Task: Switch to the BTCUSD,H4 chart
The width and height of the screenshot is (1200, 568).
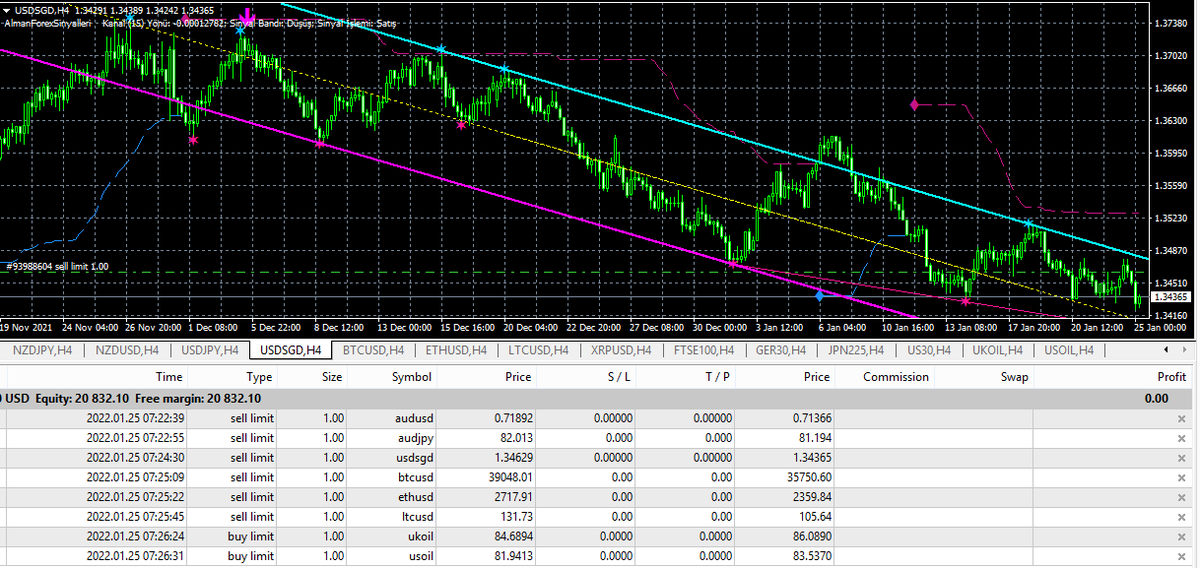Action: click(372, 350)
